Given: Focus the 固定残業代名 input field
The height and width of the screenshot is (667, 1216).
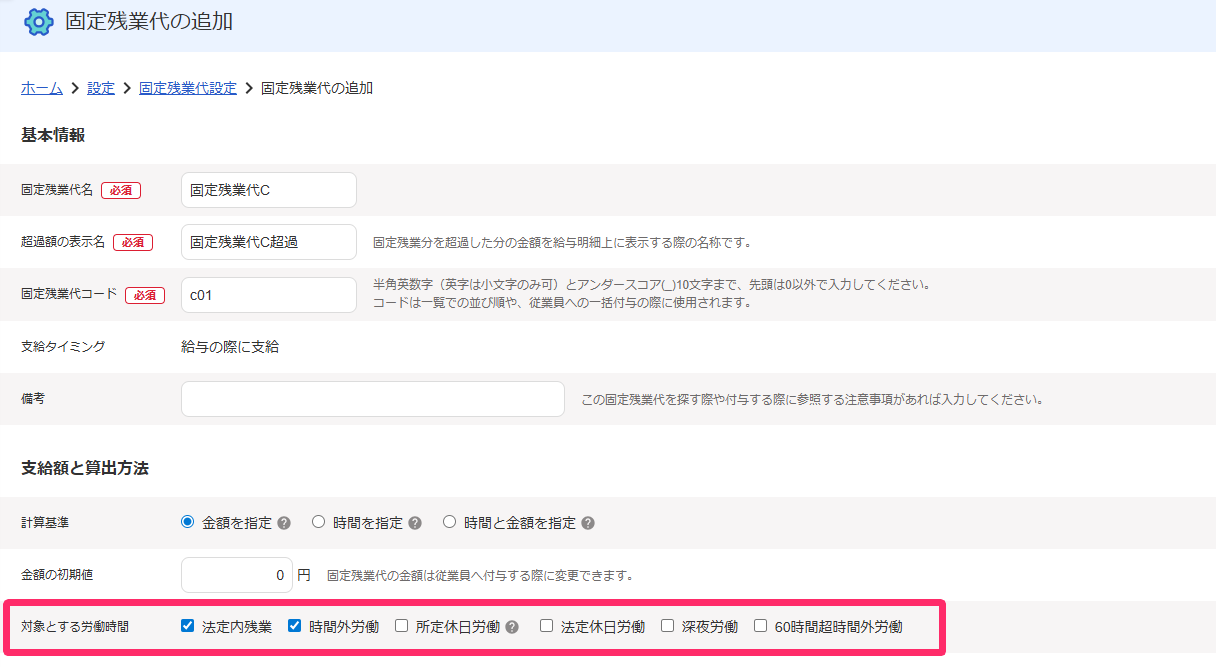Looking at the screenshot, I should 269,190.
